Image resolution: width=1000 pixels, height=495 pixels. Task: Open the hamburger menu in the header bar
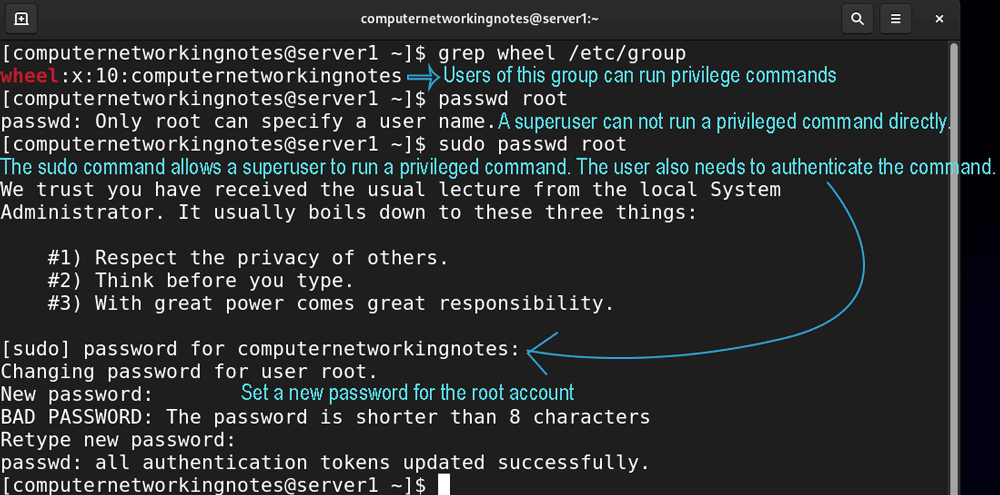coord(895,19)
